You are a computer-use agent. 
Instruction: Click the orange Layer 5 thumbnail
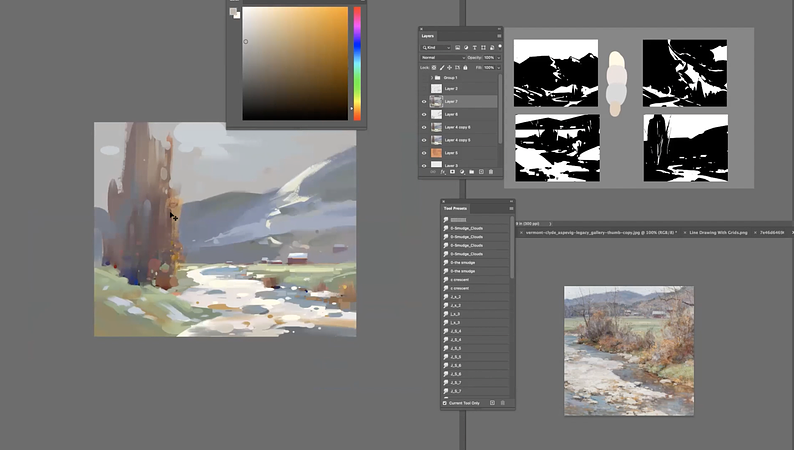pos(436,153)
